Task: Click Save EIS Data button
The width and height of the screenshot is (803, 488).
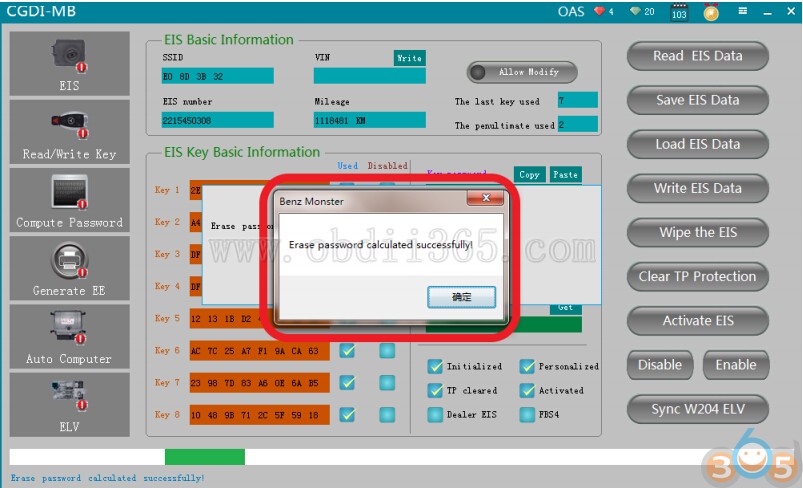Action: point(698,100)
